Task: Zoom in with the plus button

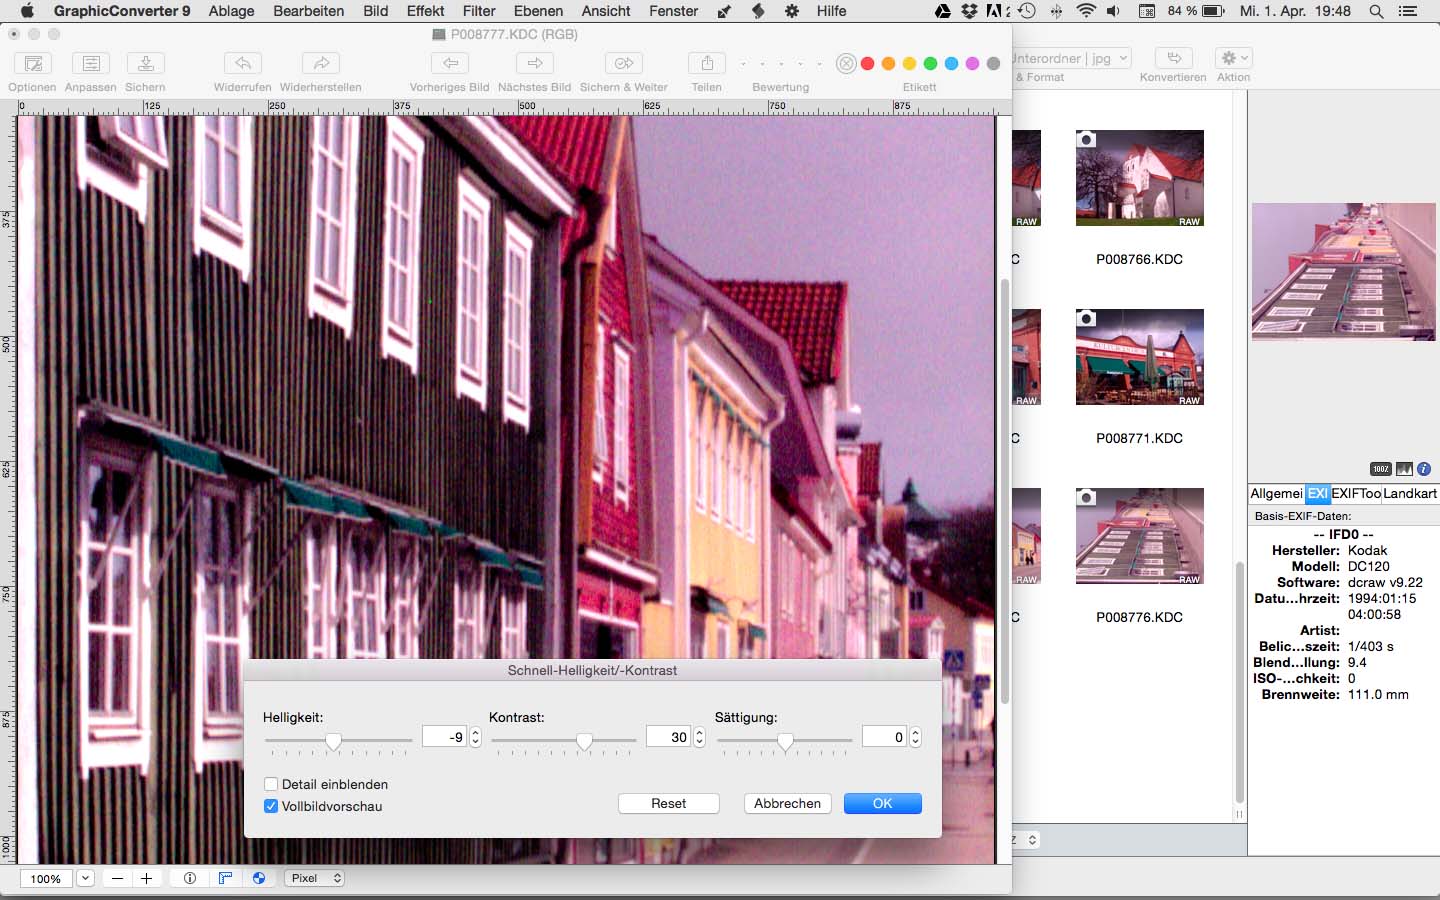Action: tap(147, 878)
